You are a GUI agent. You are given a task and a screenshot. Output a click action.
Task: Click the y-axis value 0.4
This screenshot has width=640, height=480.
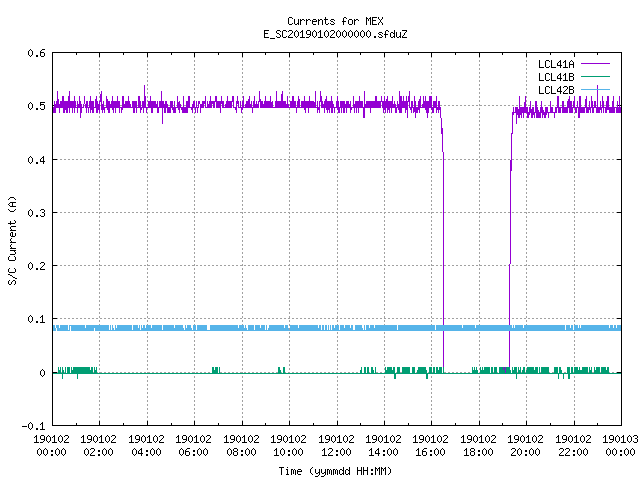click(36, 160)
